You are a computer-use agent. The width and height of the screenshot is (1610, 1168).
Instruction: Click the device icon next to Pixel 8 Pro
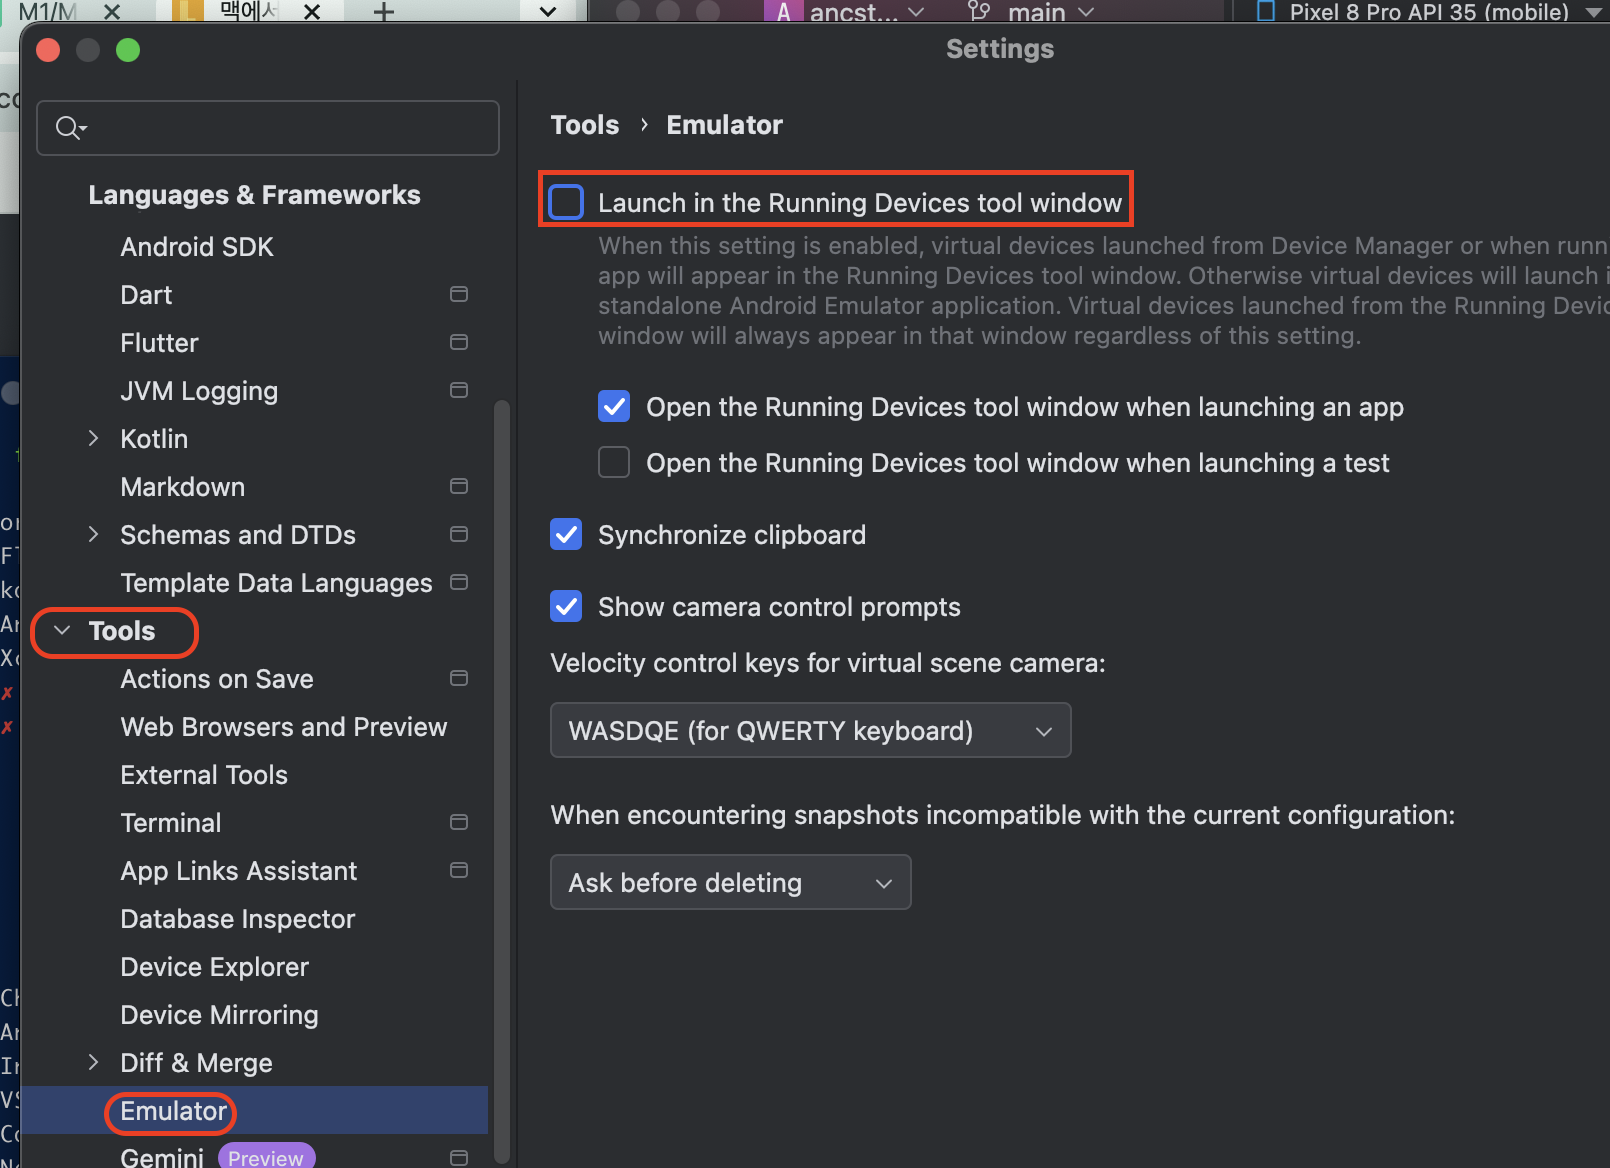[x=1265, y=12]
